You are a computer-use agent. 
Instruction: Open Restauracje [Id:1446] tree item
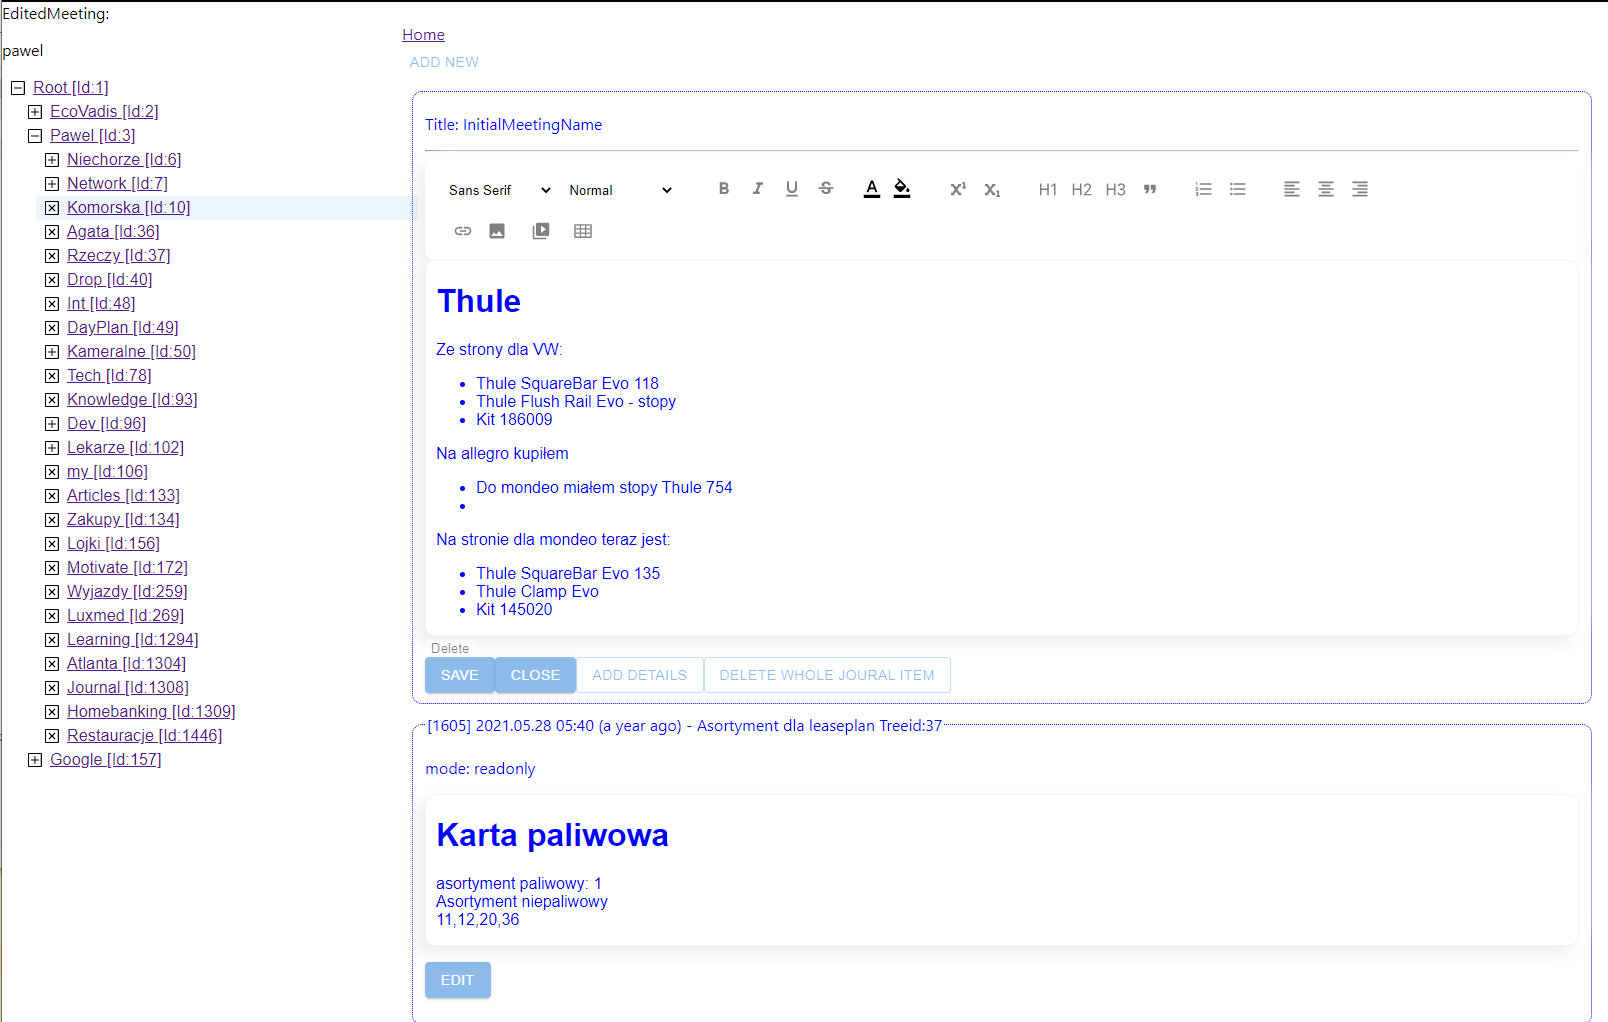click(144, 736)
